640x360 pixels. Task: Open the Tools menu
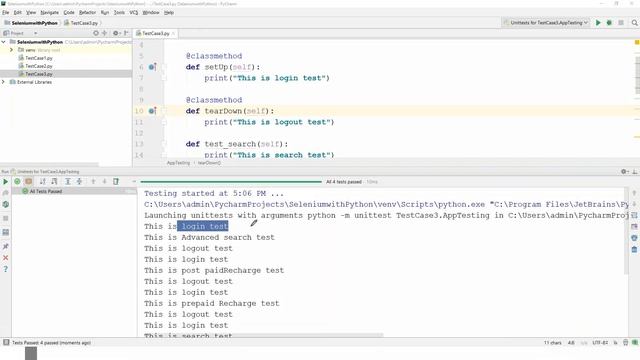[119, 13]
